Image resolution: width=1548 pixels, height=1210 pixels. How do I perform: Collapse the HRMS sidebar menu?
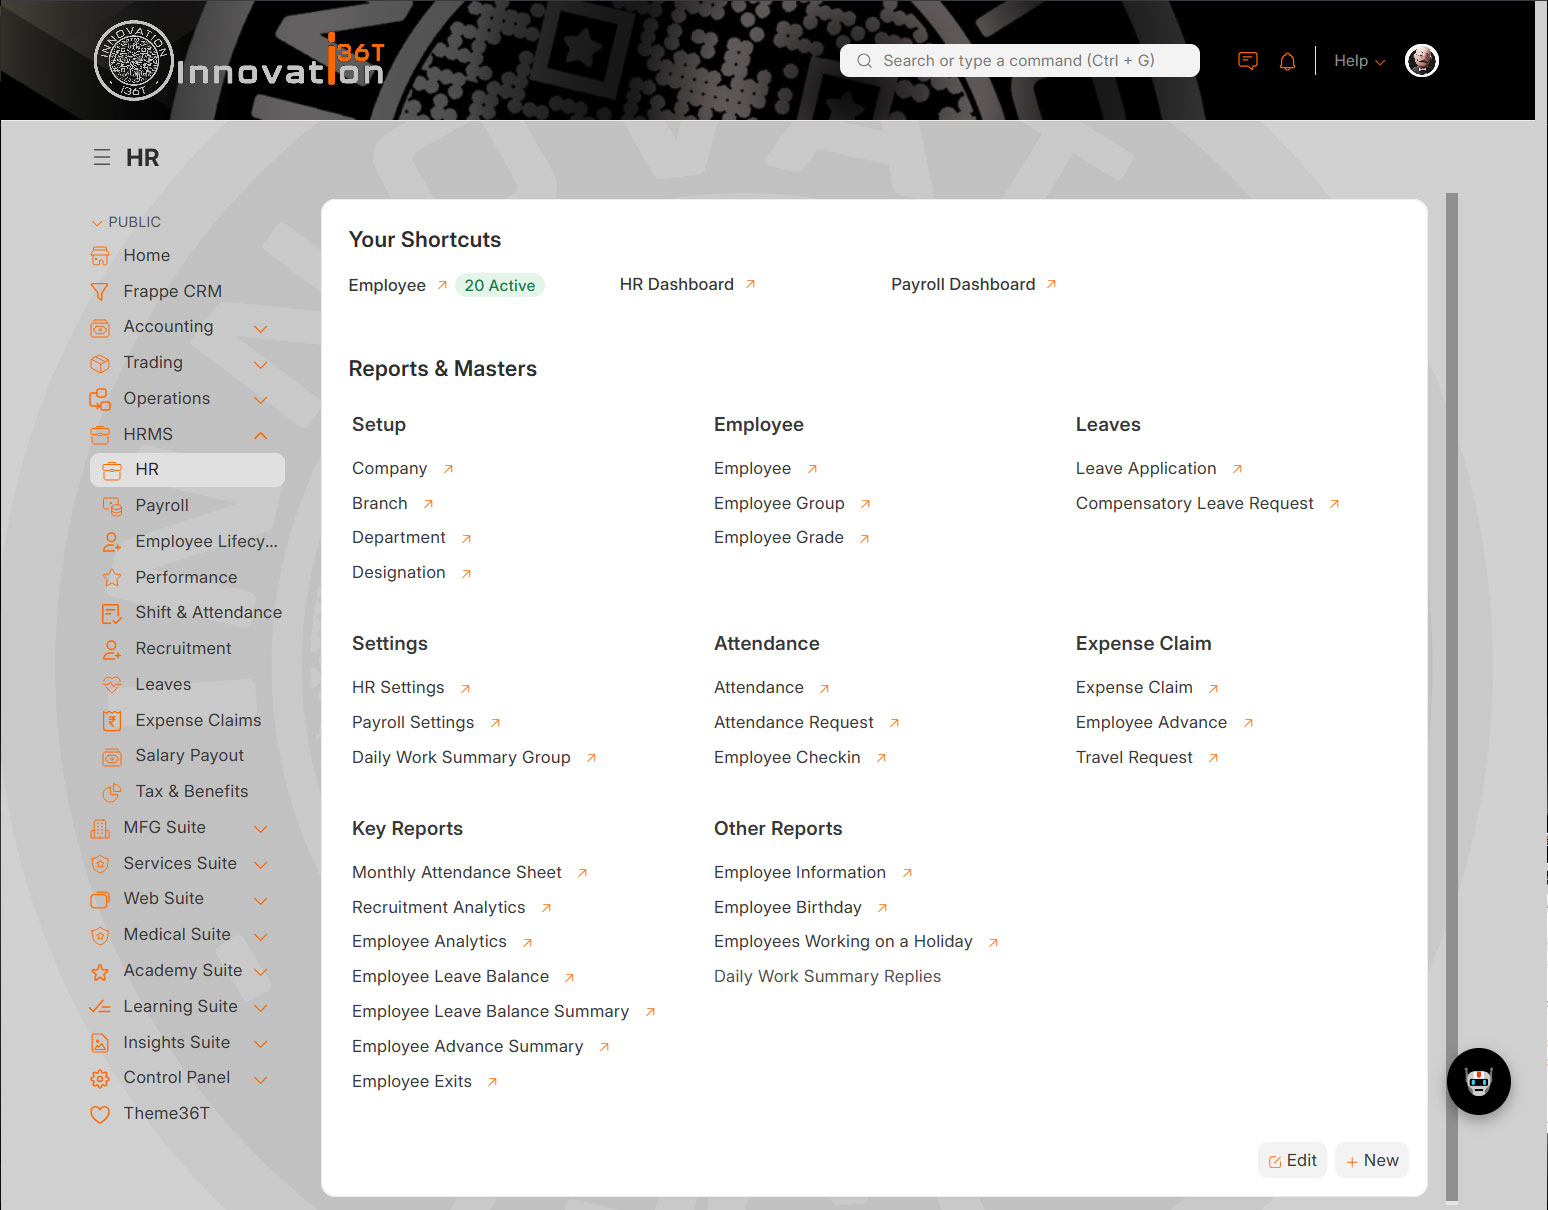click(x=260, y=435)
